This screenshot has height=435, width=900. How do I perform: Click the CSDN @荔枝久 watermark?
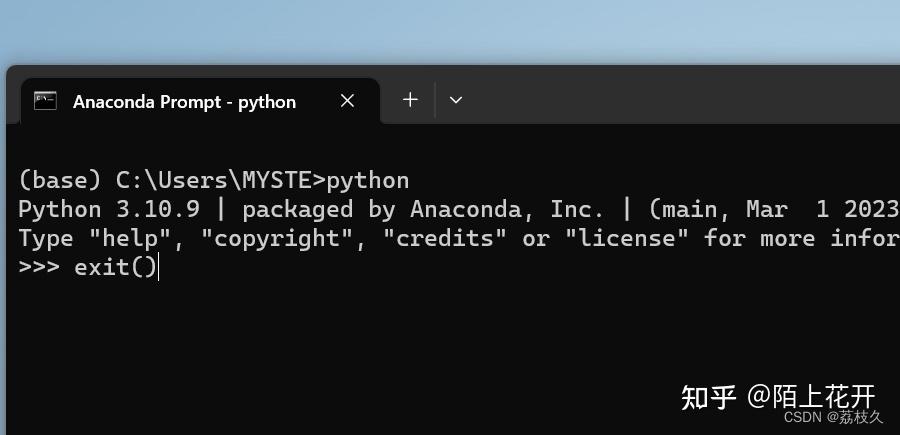[x=833, y=417]
